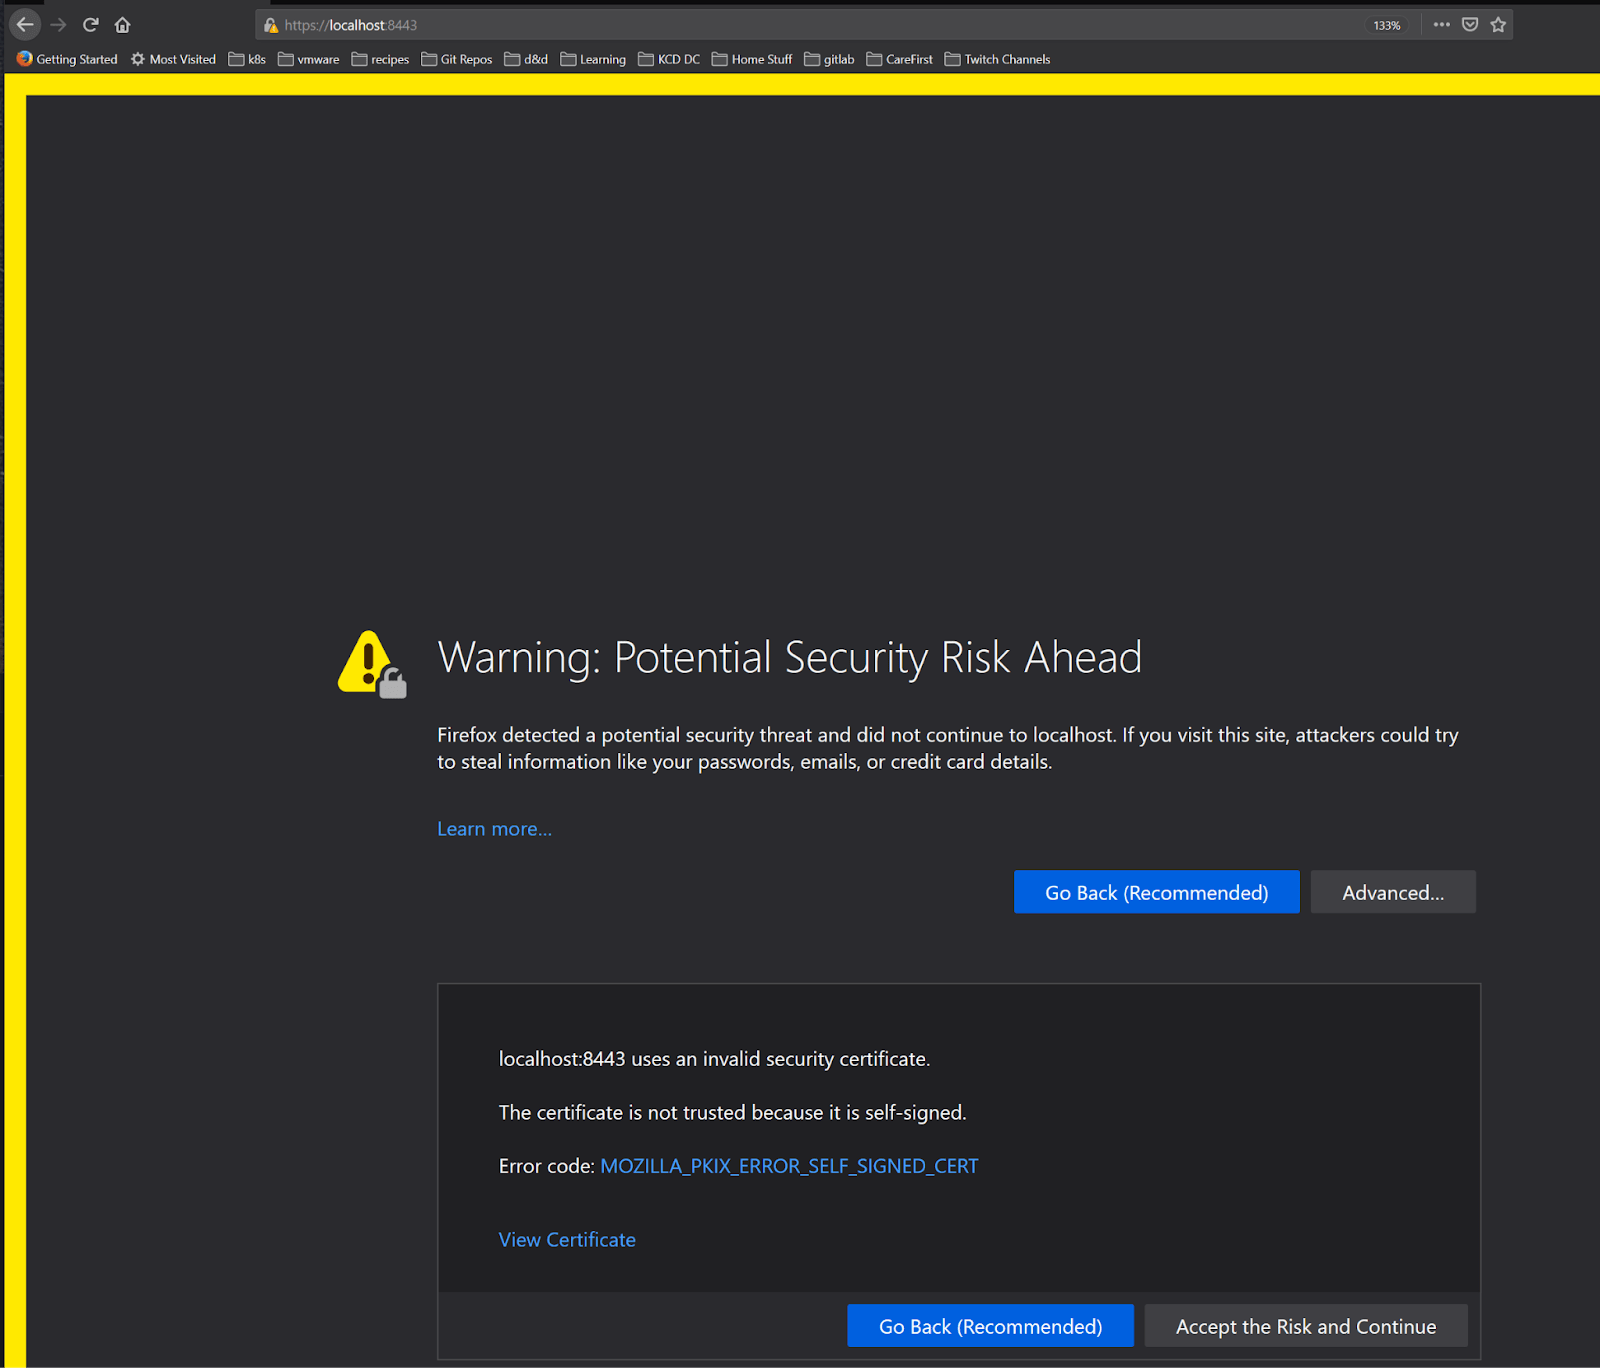Open the Learning bookmarks folder
The image size is (1600, 1368).
coord(593,59)
